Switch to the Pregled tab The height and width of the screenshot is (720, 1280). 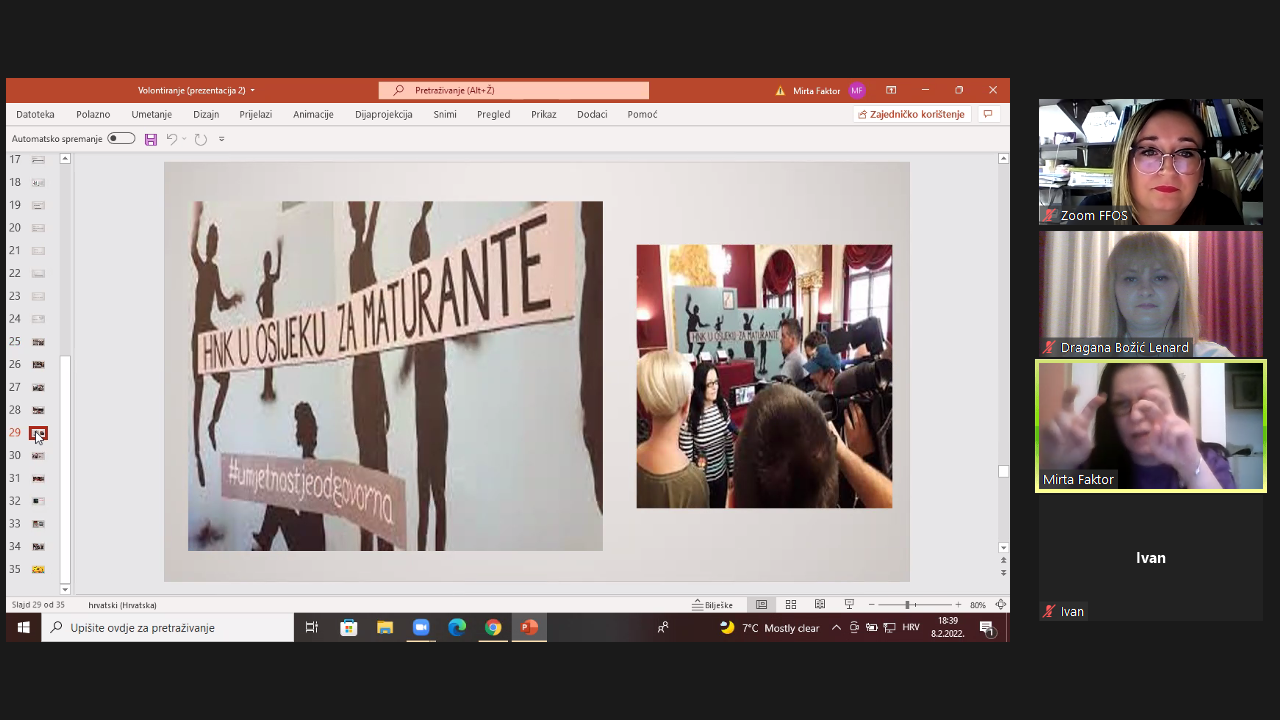click(494, 114)
